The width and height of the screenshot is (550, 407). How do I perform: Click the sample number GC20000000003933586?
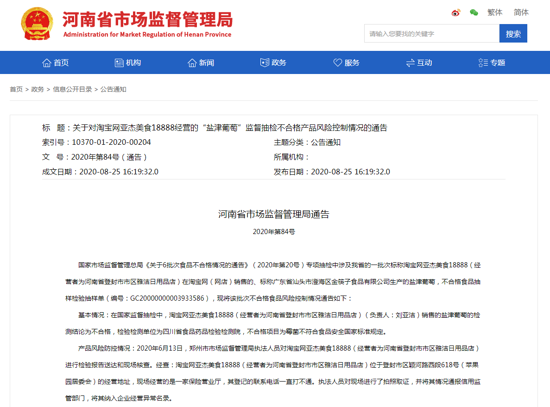[x=167, y=298]
